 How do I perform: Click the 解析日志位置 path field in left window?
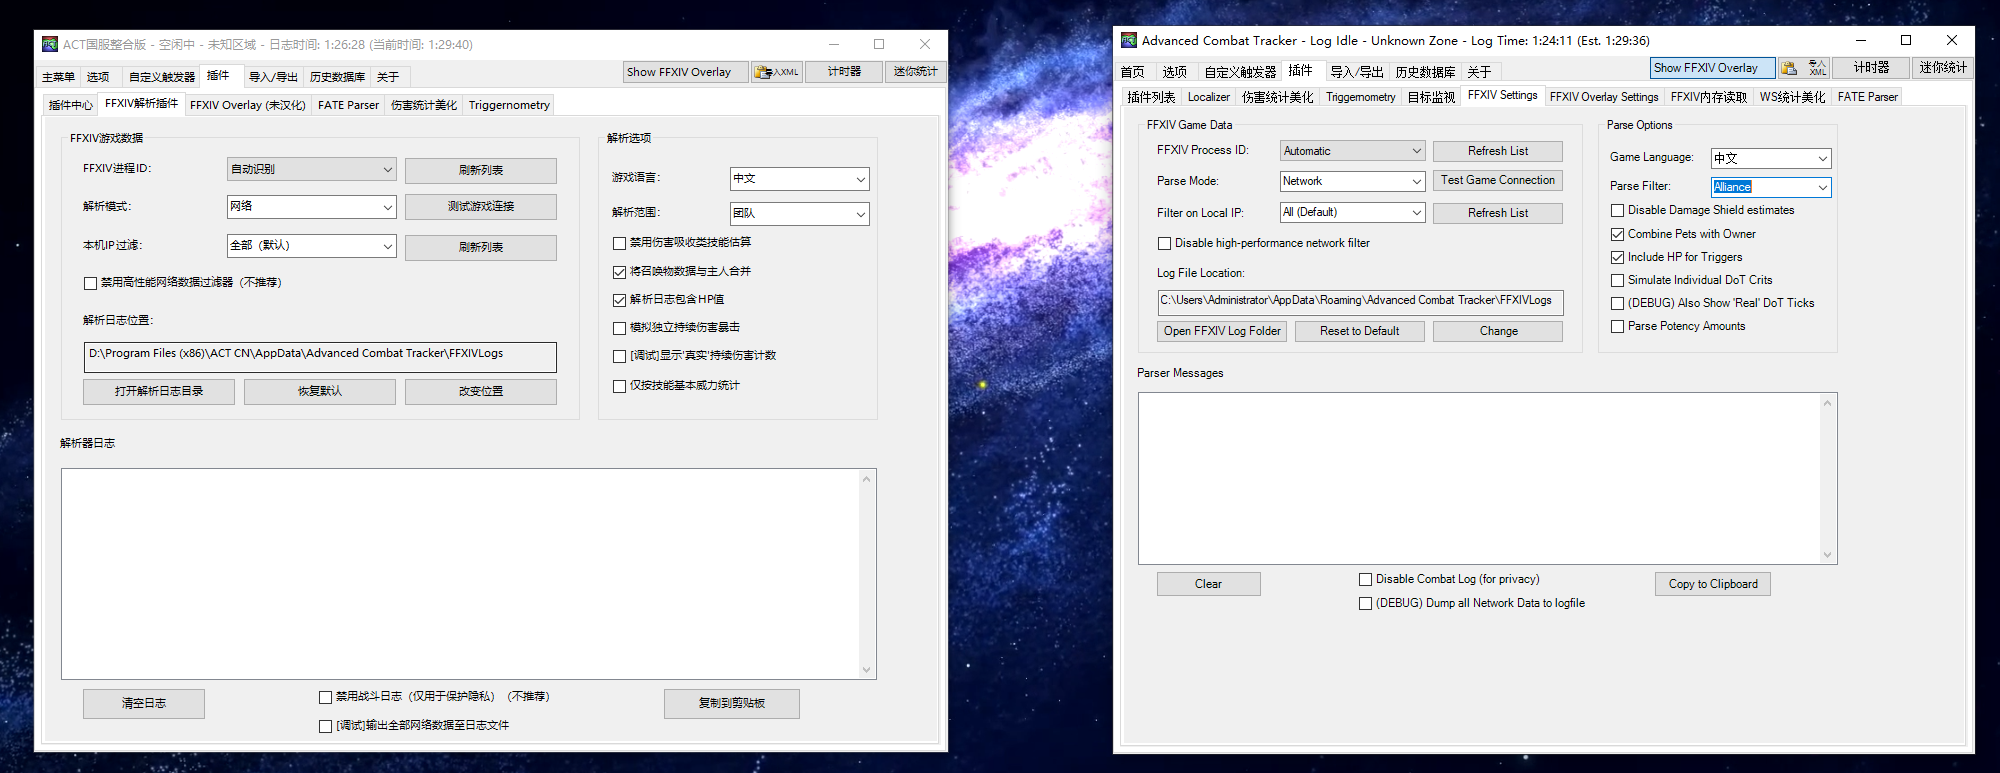320,357
